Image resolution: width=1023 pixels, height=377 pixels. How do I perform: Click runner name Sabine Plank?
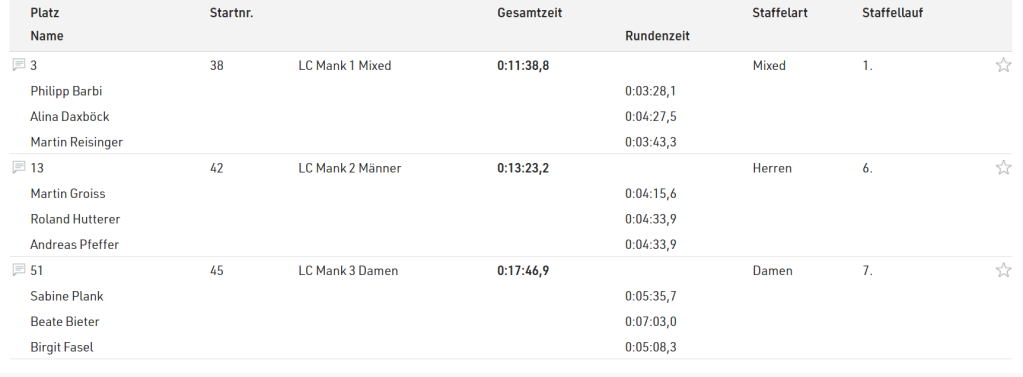[67, 295]
